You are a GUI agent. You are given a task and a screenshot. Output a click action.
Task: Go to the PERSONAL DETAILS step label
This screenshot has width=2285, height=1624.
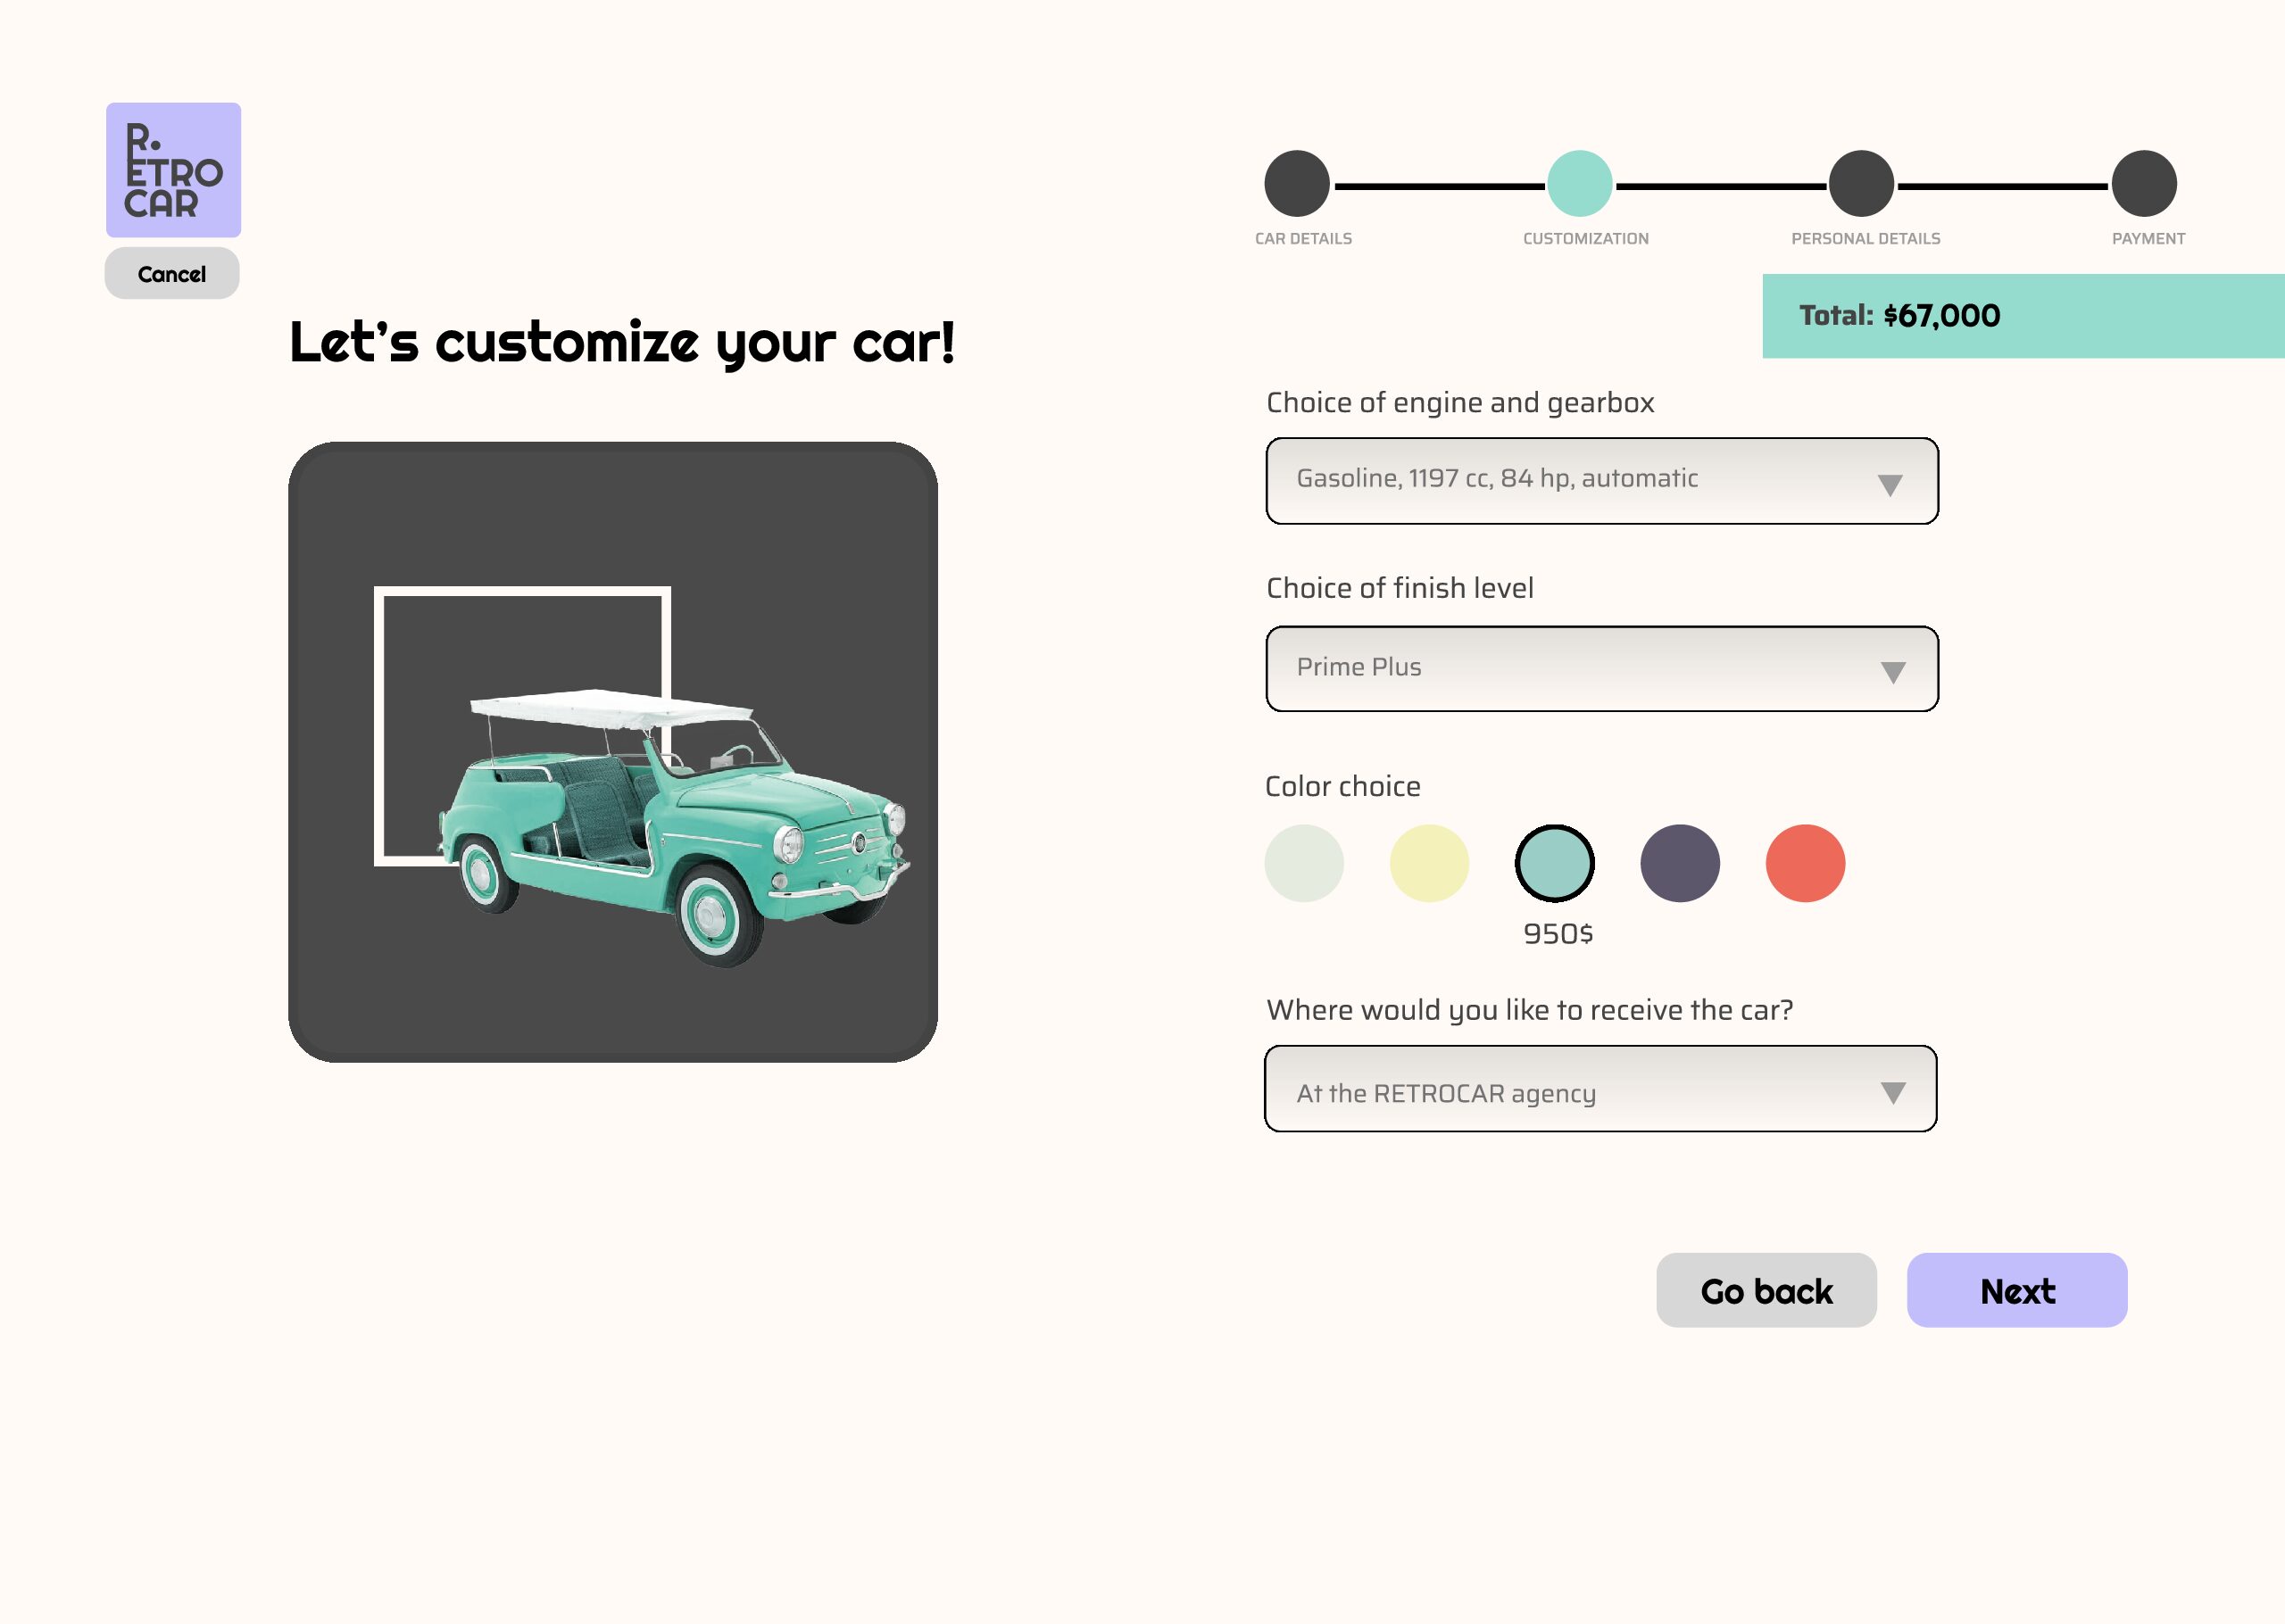1865,239
